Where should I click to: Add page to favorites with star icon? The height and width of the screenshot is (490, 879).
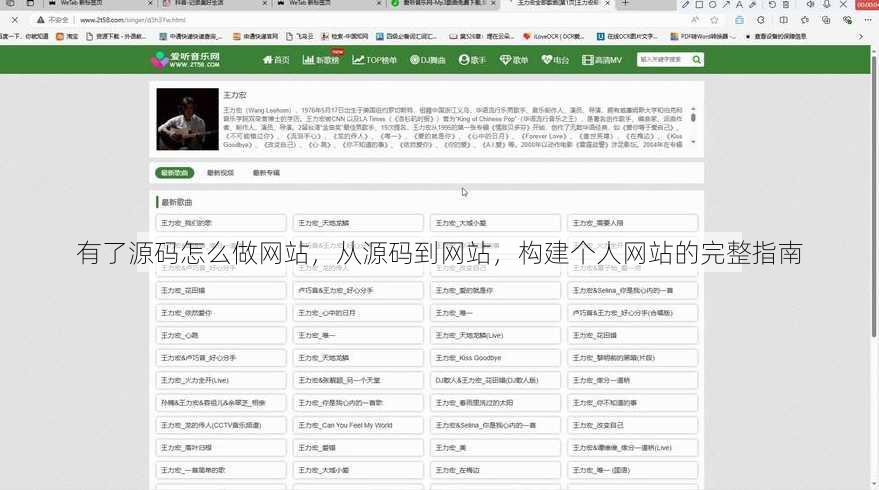coord(714,20)
